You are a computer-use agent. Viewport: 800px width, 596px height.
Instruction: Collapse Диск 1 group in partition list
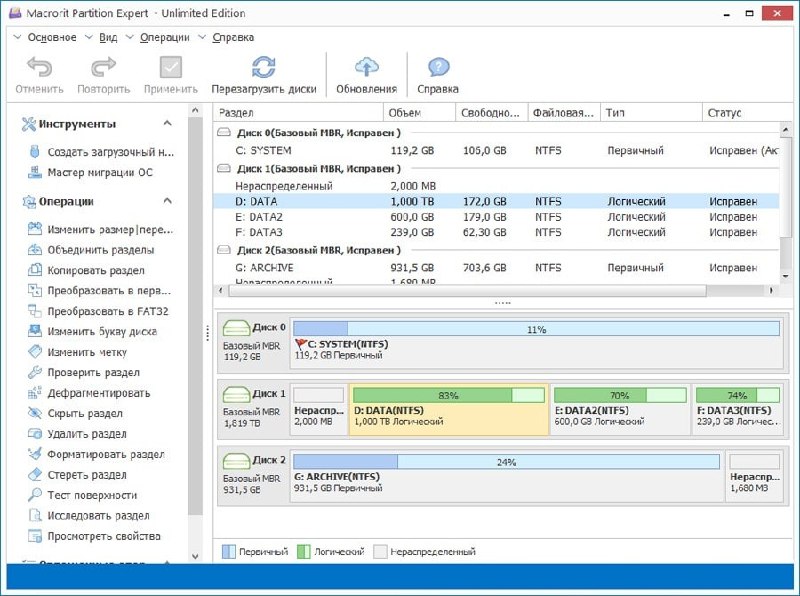[225, 169]
